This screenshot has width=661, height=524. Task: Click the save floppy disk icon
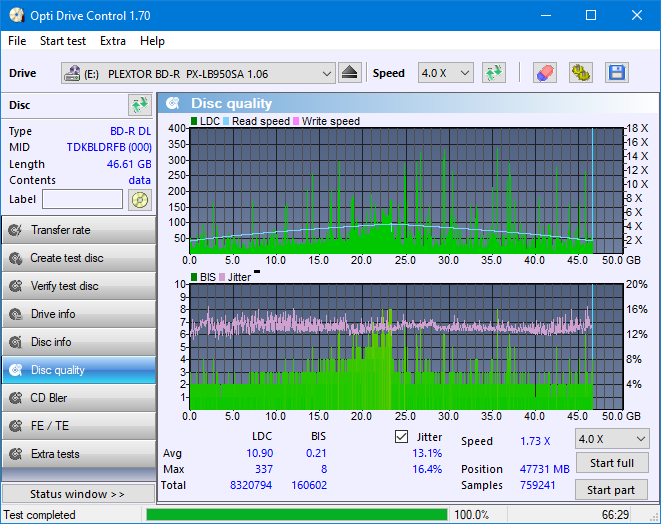(617, 73)
